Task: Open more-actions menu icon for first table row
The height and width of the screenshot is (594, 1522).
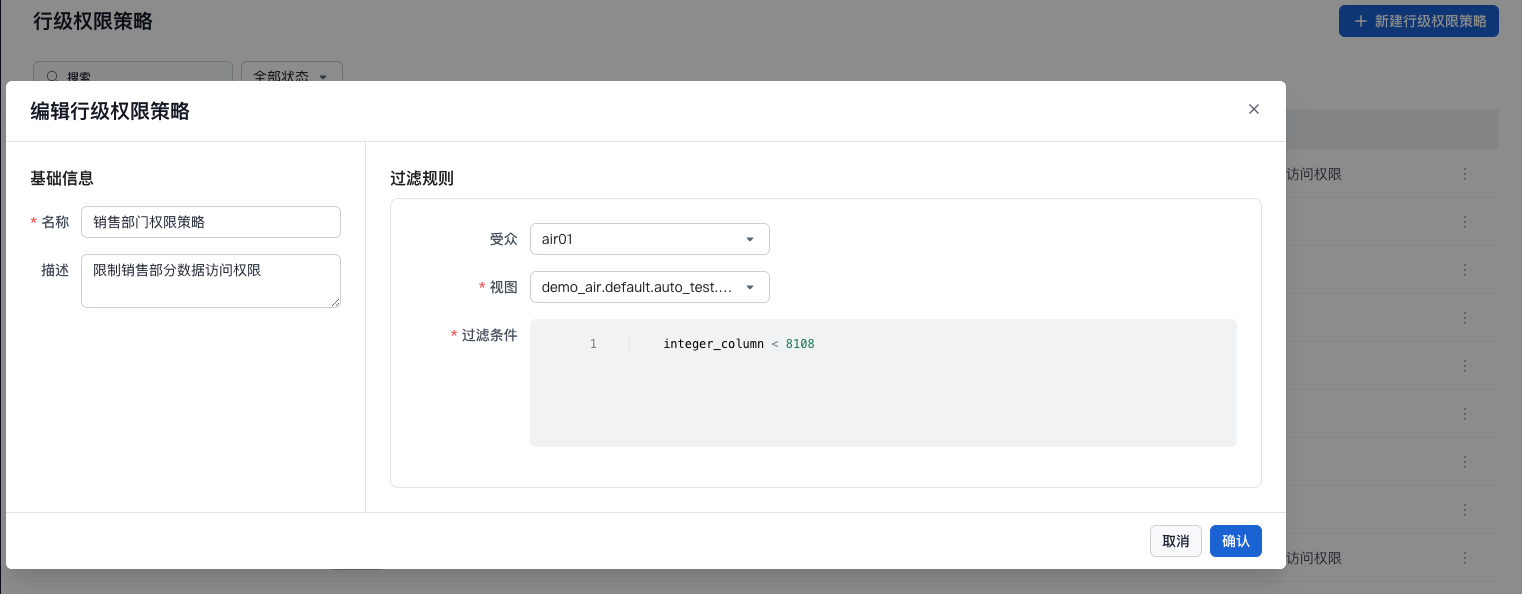Action: tap(1465, 174)
